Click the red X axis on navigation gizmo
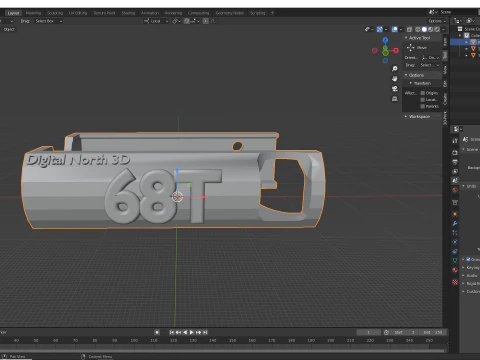Viewport: 480px width, 360px height. 396,50
